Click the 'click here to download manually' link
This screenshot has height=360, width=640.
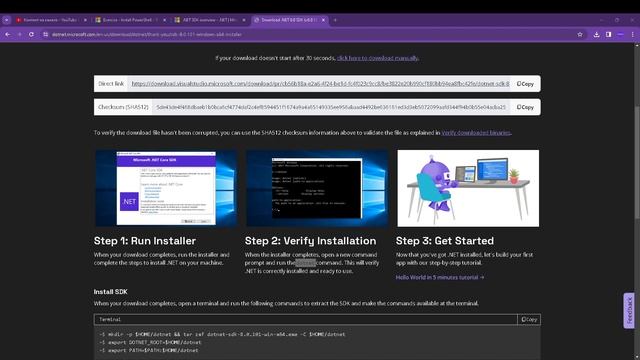[378, 58]
